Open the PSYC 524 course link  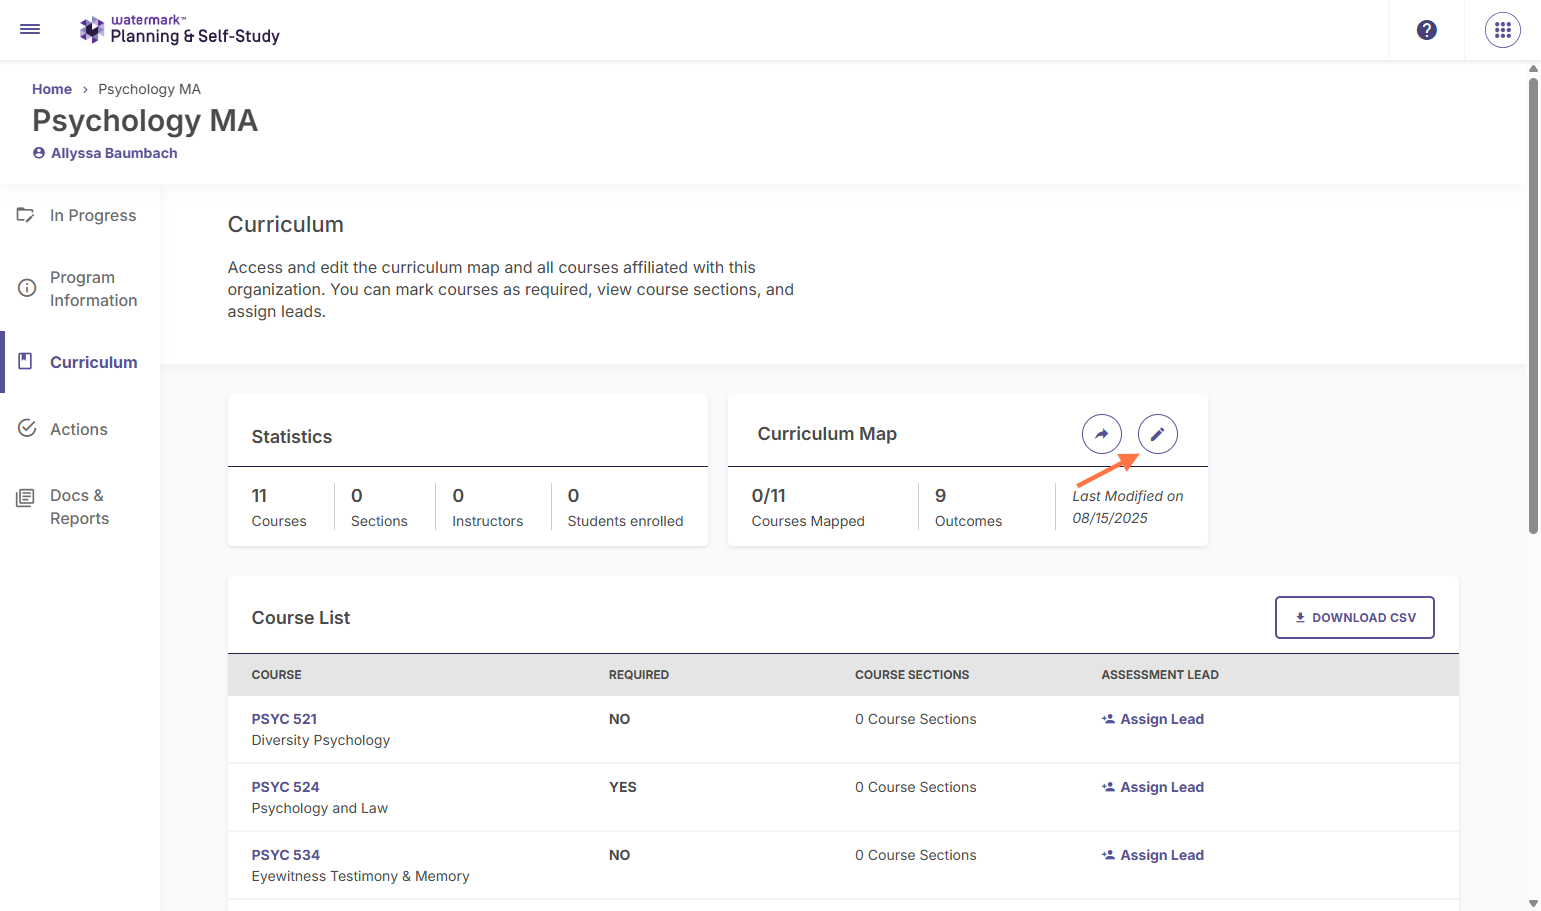coord(286,787)
